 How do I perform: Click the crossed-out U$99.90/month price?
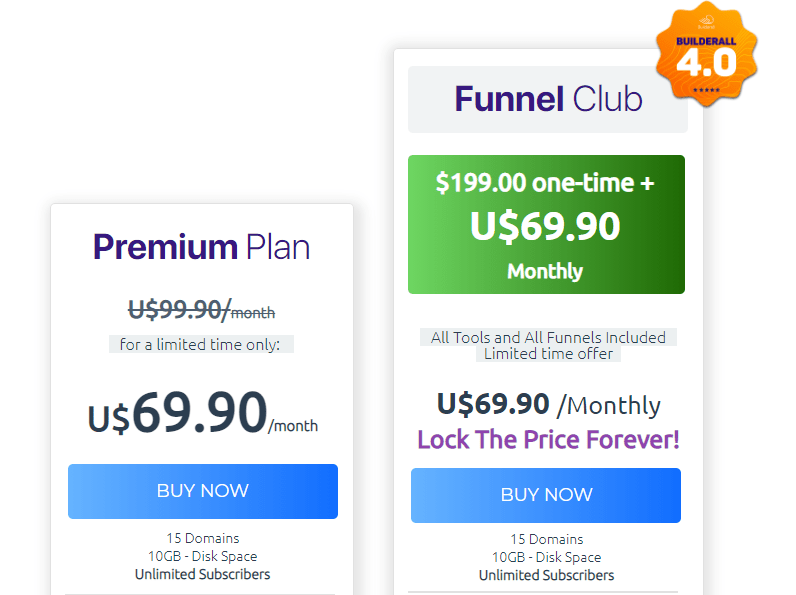point(201,311)
